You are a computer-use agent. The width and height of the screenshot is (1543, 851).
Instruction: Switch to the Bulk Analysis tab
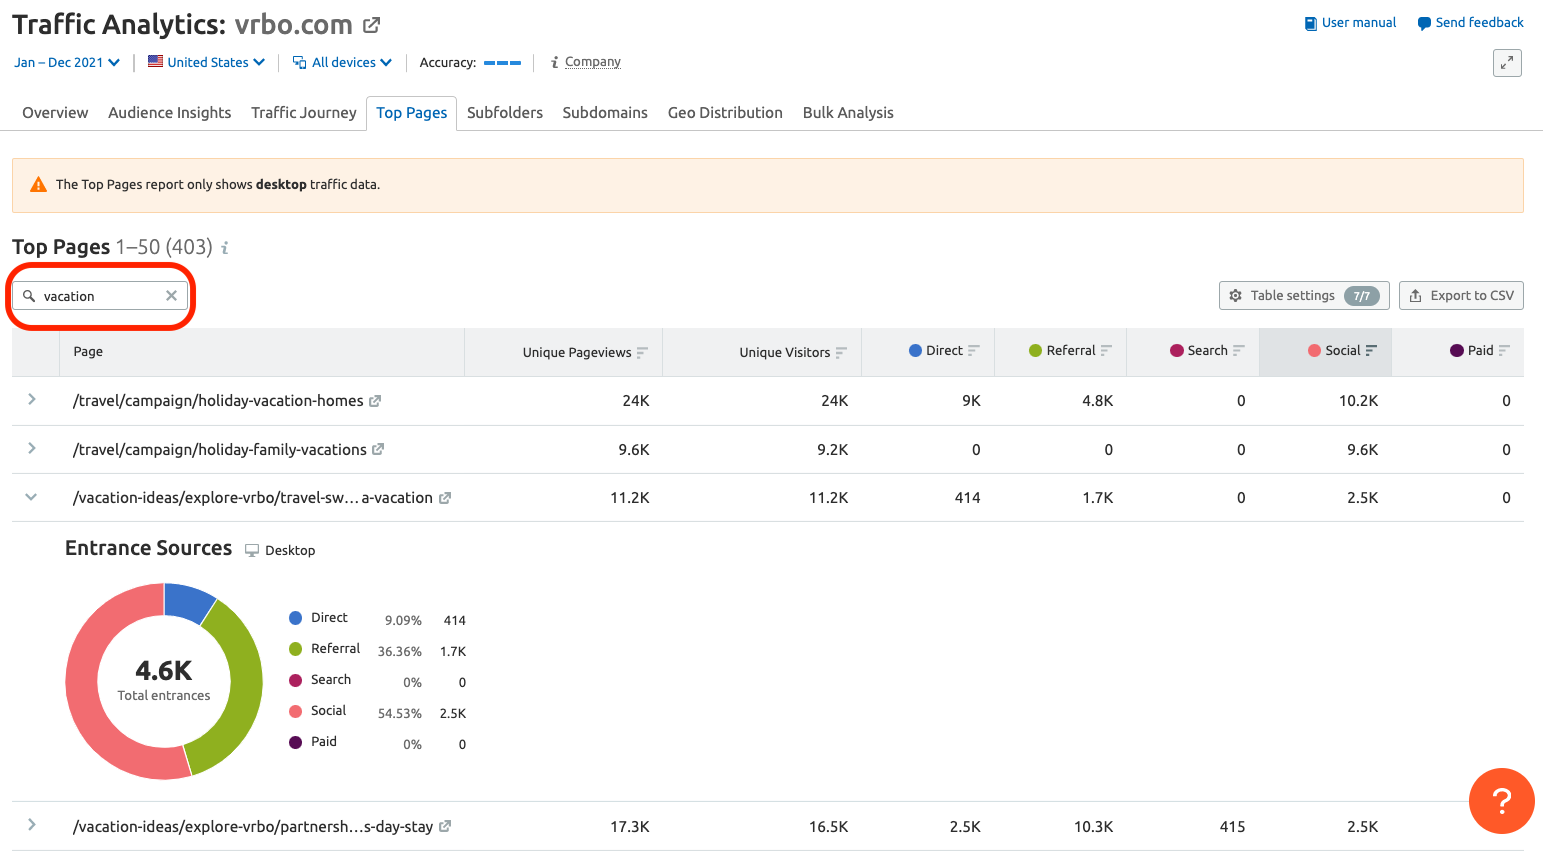point(848,113)
